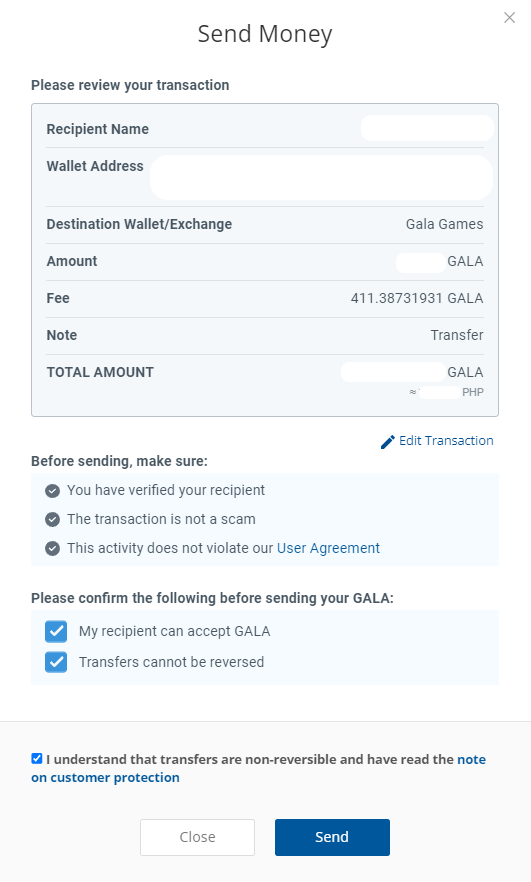Uncheck 'My recipient can accept GALA'
This screenshot has width=531, height=882.
coord(56,631)
